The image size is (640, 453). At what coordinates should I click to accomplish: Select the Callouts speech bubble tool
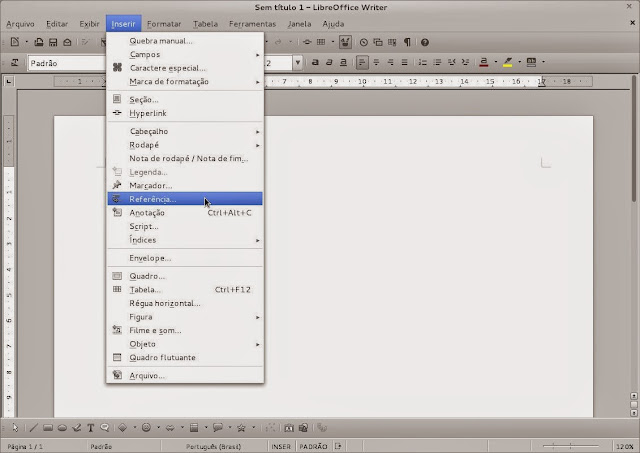tap(104, 428)
